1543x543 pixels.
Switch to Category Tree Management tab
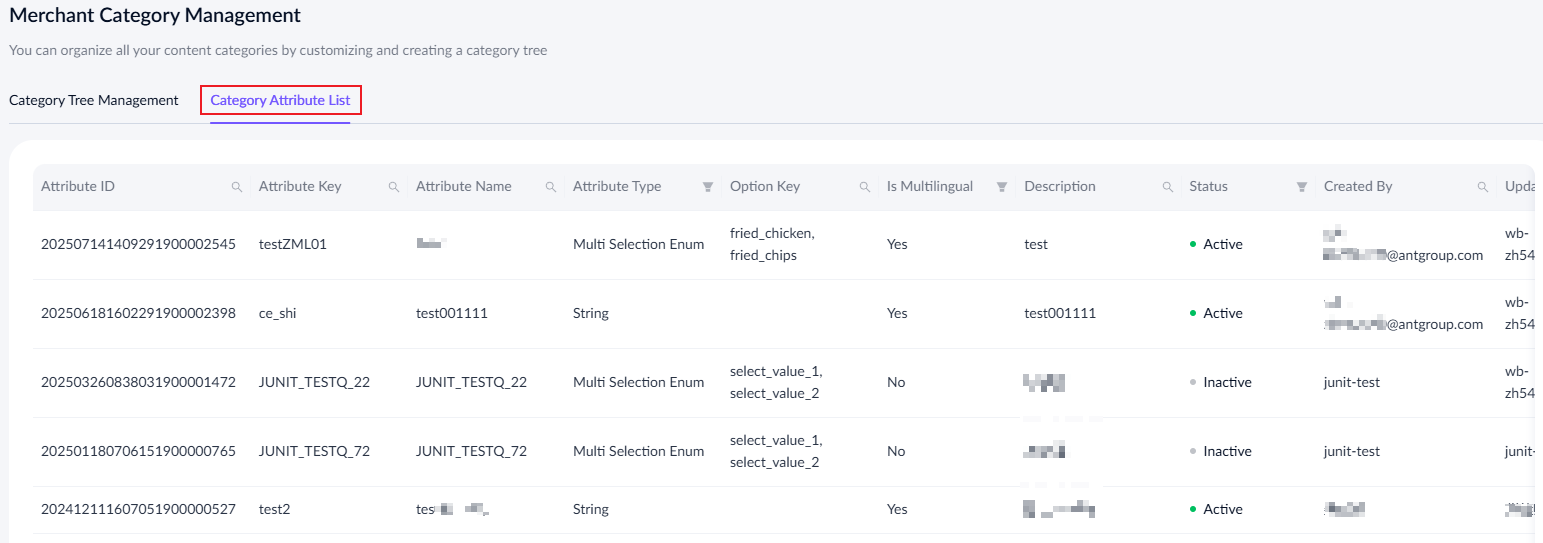tap(94, 100)
